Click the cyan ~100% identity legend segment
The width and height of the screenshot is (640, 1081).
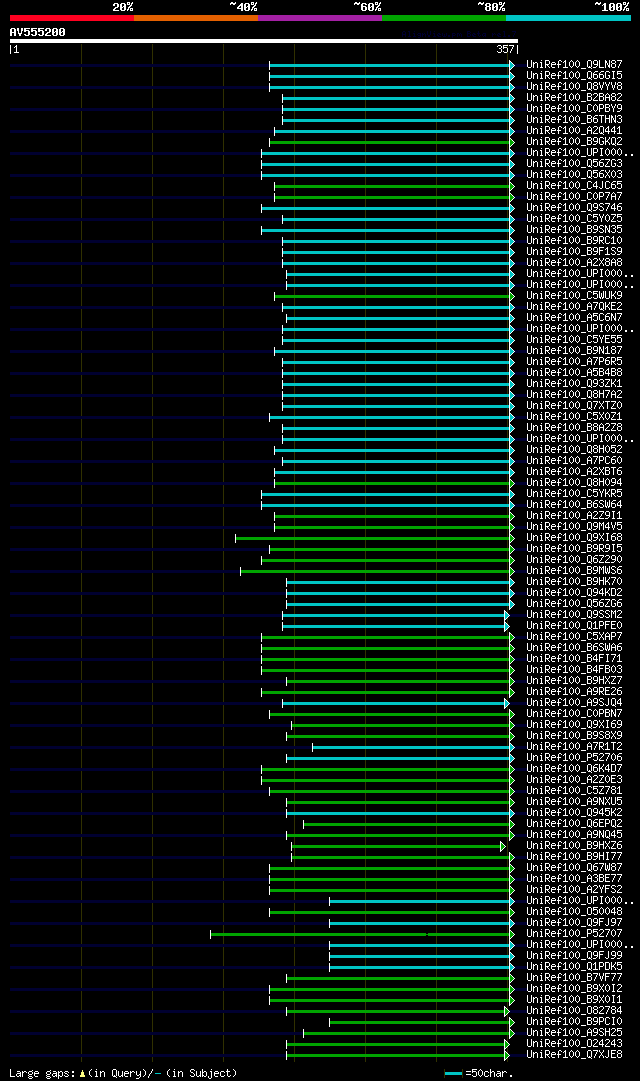(x=568, y=18)
